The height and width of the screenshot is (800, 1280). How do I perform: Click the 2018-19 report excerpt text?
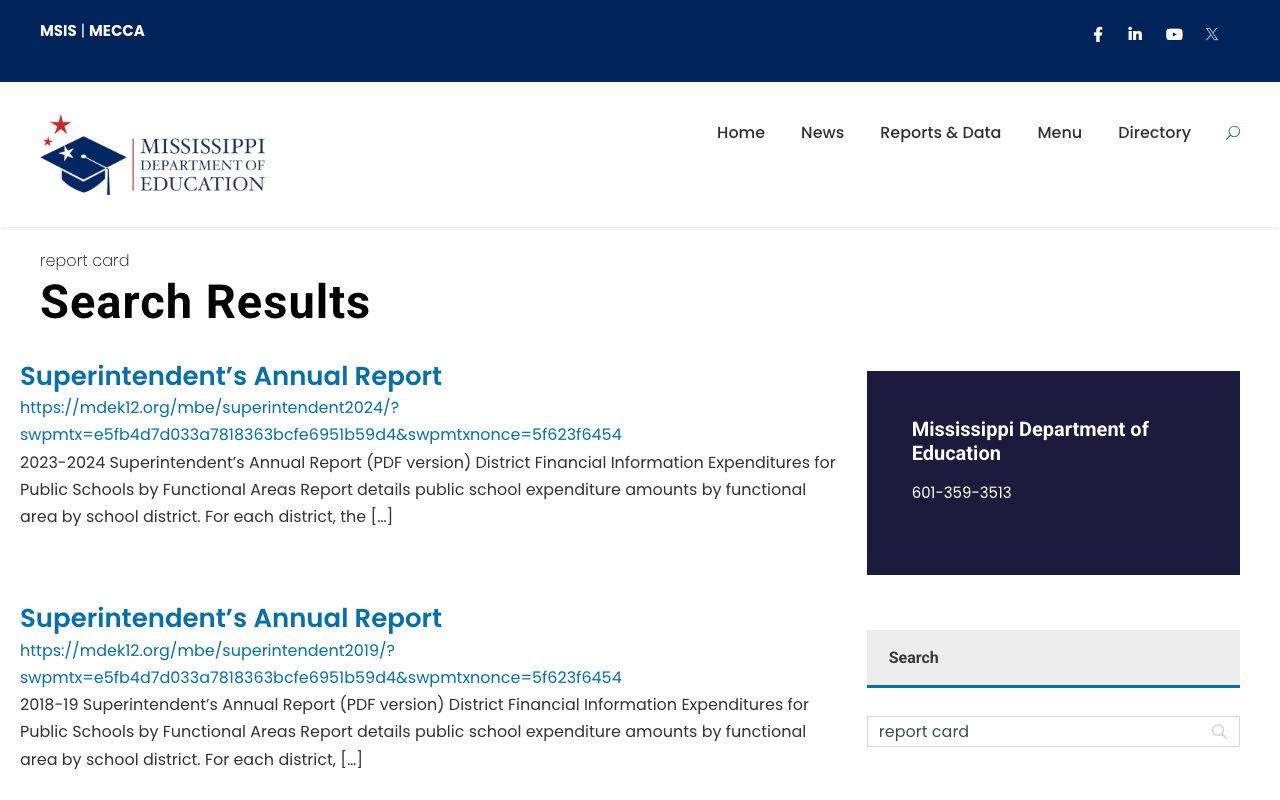click(x=415, y=732)
